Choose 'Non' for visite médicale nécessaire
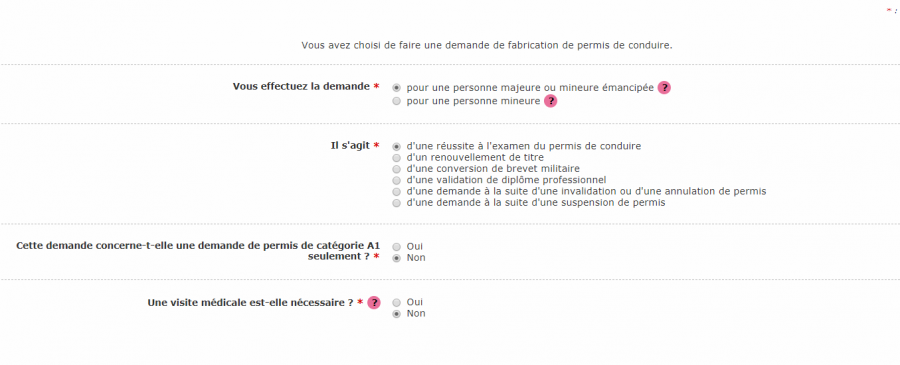The width and height of the screenshot is (900, 365). pyautogui.click(x=396, y=314)
